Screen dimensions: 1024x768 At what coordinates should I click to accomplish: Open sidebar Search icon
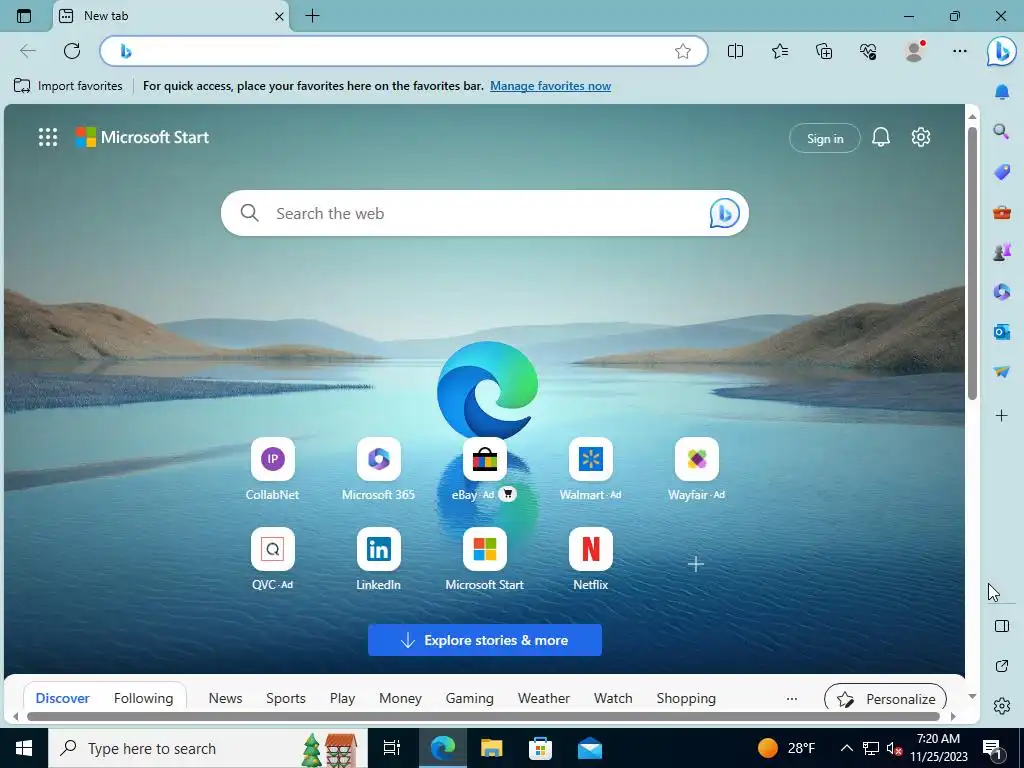tap(1001, 132)
